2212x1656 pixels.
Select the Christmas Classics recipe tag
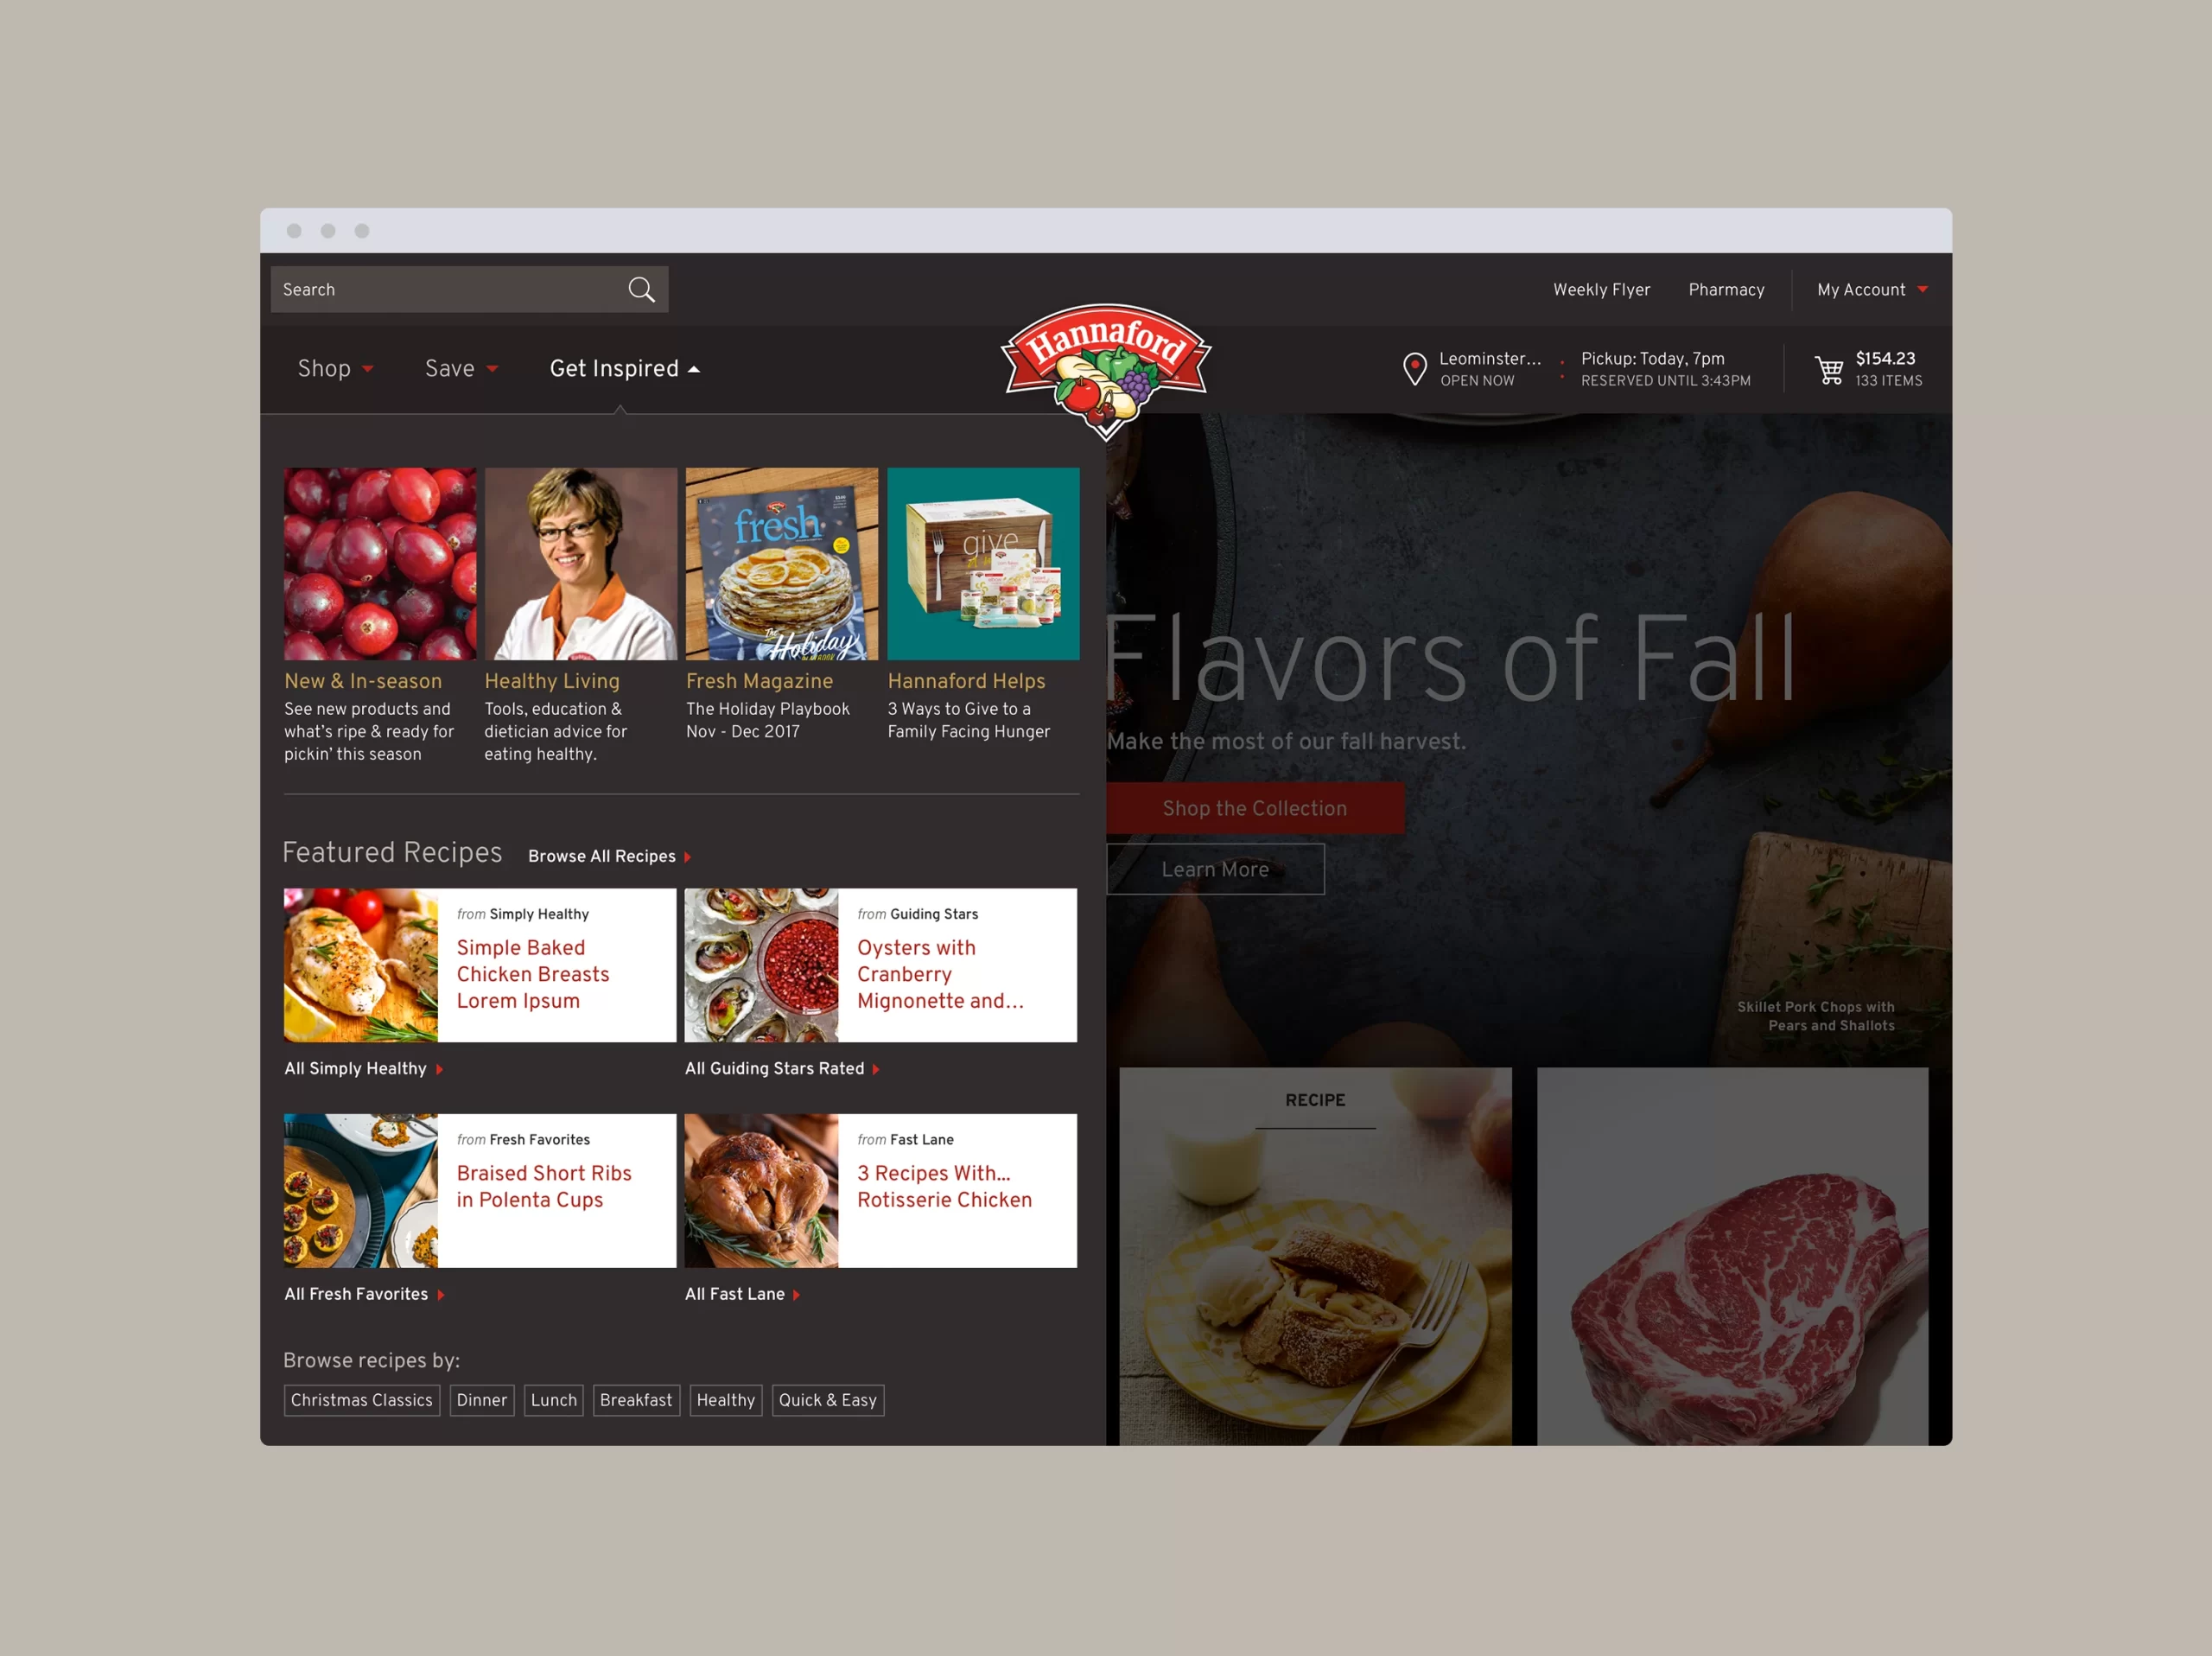point(360,1400)
